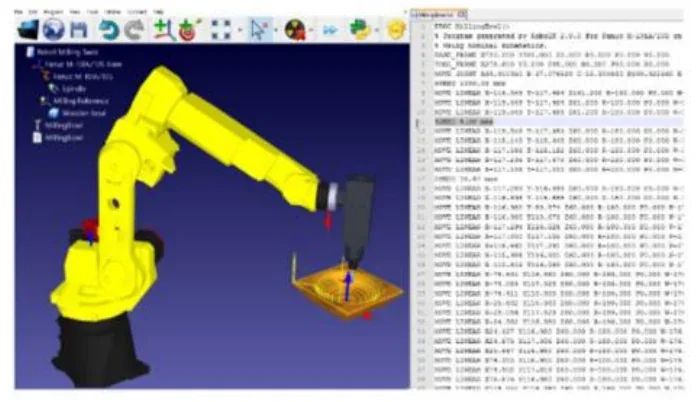This screenshot has height=402, width=698.
Task: Click the Open file toolbar icon
Action: pos(28,30)
